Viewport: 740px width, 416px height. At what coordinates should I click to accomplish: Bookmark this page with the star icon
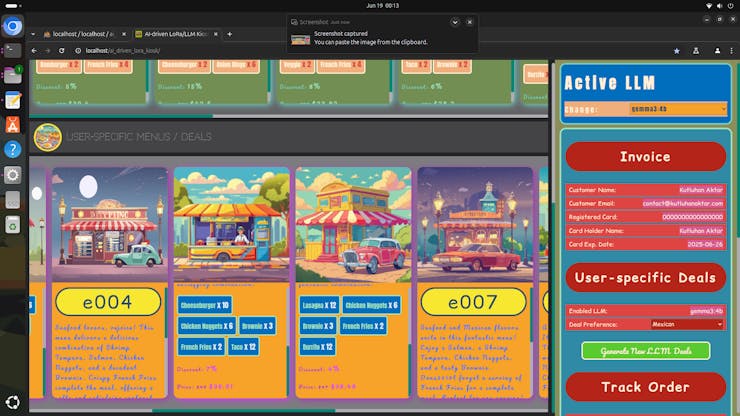click(677, 50)
